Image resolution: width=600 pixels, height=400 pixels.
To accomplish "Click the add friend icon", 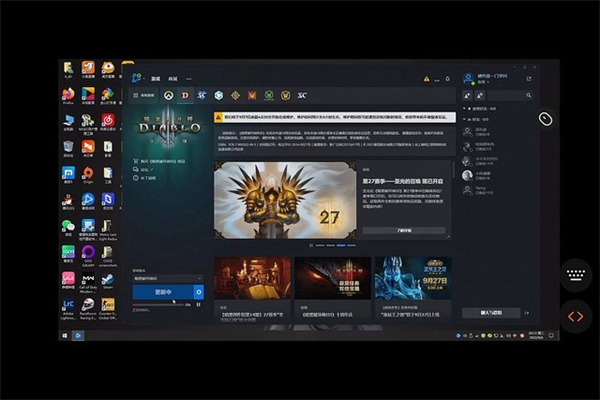I will [x=467, y=96].
